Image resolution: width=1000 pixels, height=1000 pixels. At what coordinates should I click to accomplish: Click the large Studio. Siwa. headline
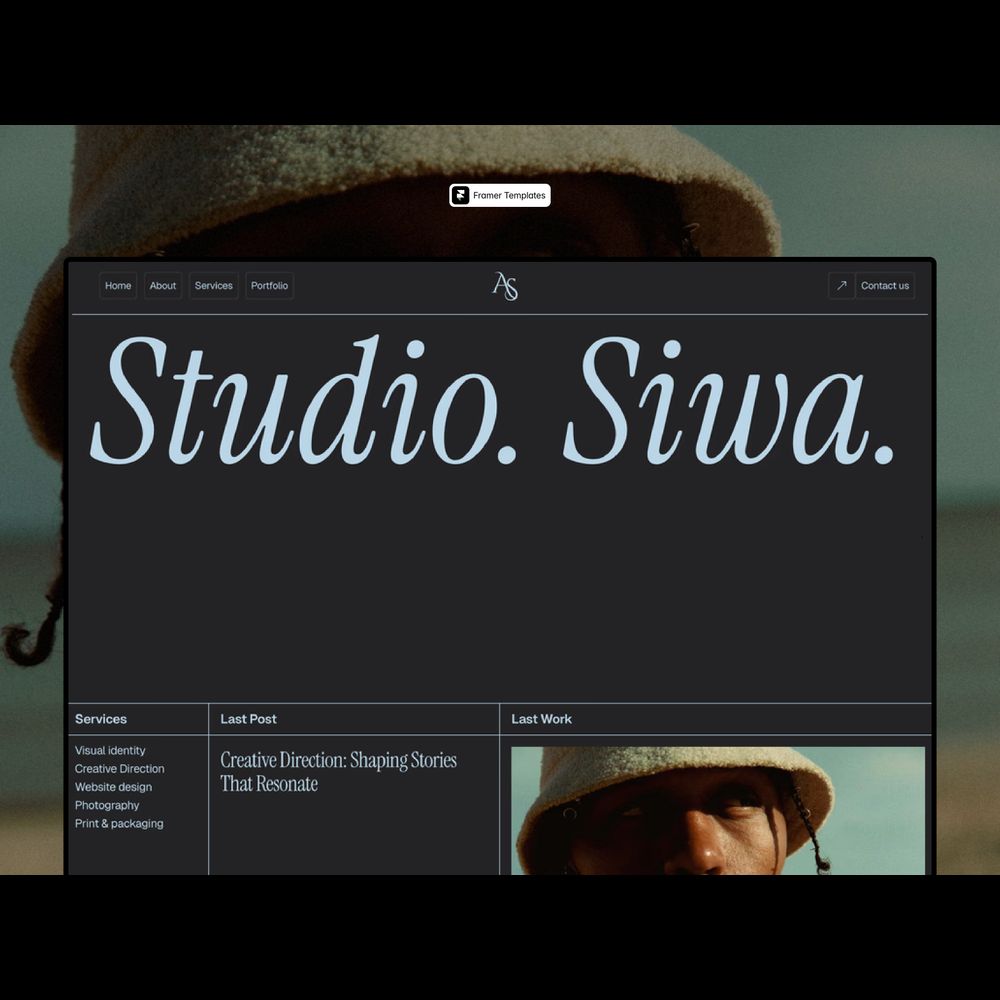[493, 402]
